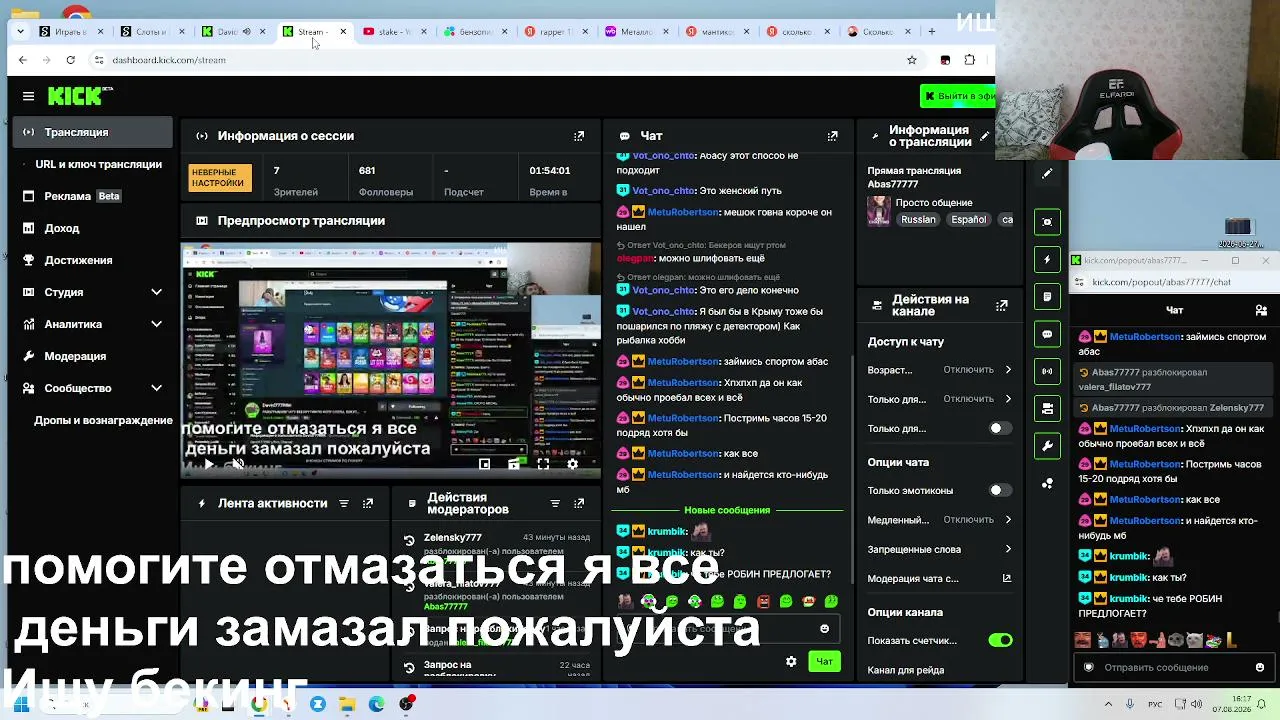Open emoji picker in dashboard chat input
This screenshot has height=720, width=1280.
824,629
